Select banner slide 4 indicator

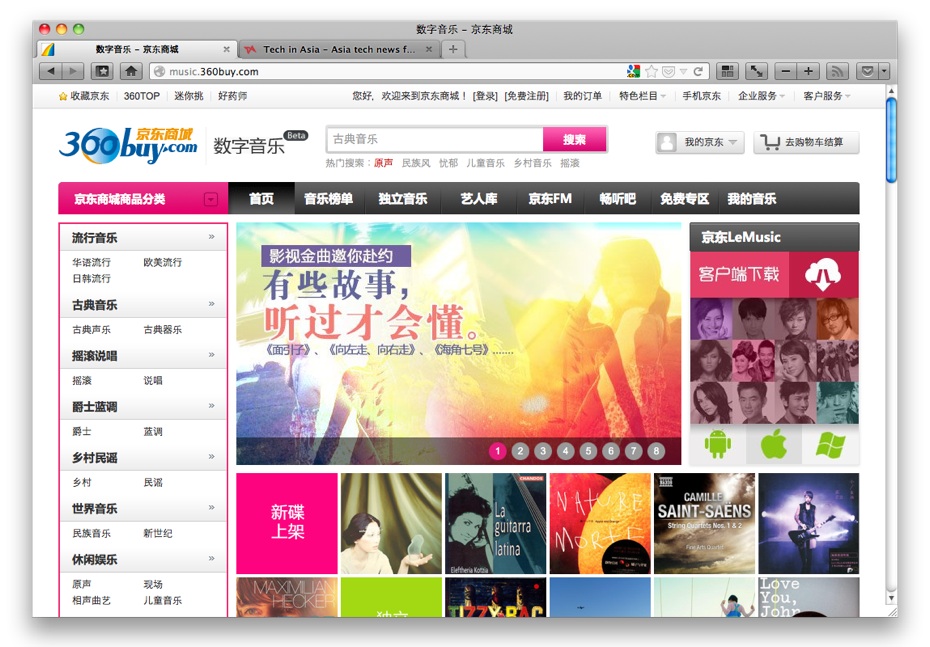coord(565,451)
